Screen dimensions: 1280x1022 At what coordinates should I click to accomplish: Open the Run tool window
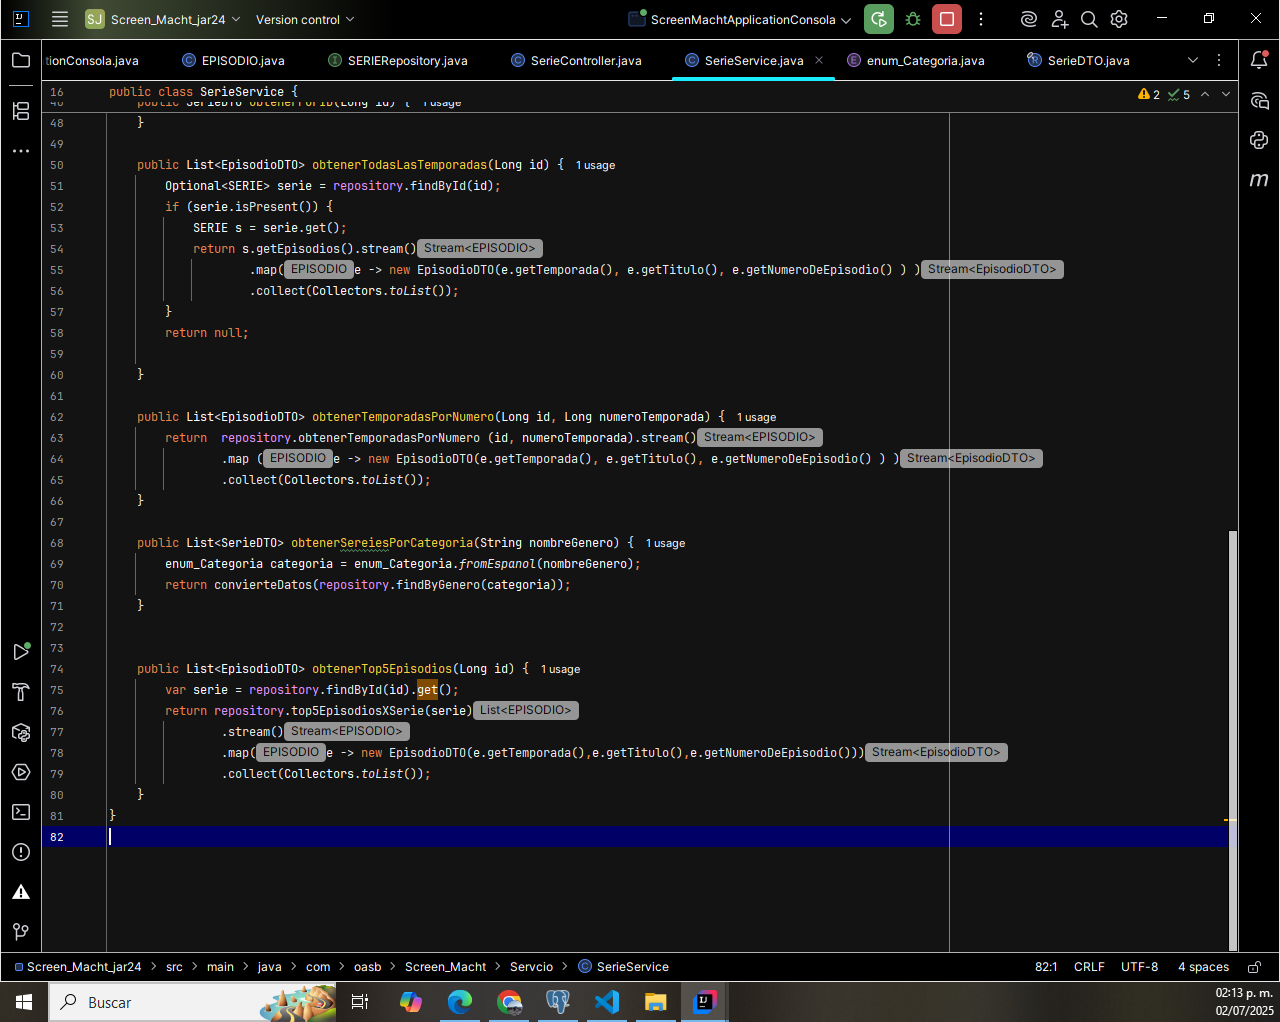(x=21, y=652)
